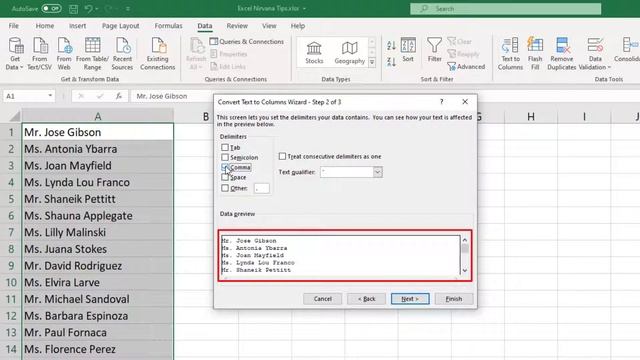Open the File tab

(13, 26)
